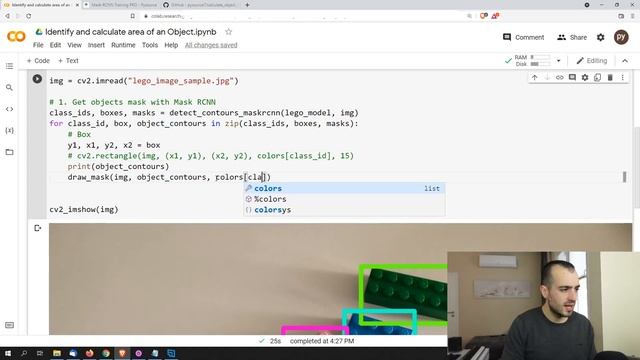Open the table of contents sidebar icon

[9, 66]
